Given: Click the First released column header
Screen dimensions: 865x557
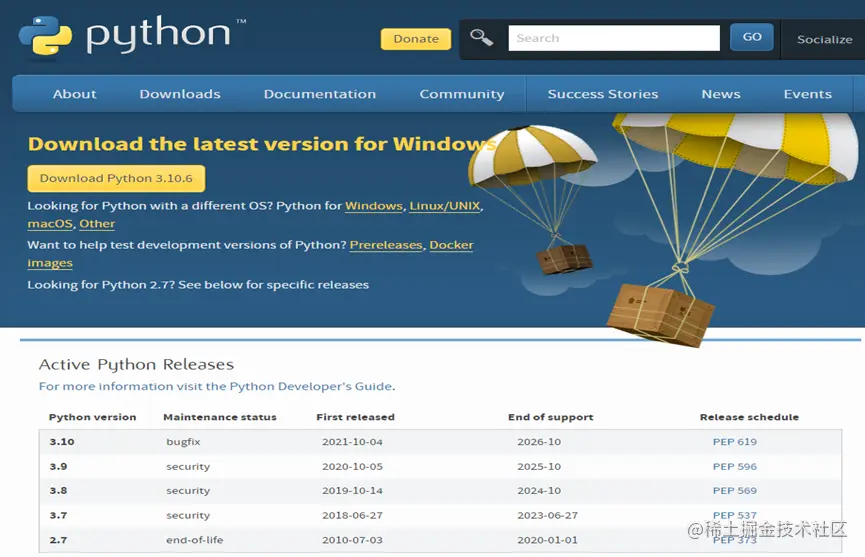Looking at the screenshot, I should [355, 417].
